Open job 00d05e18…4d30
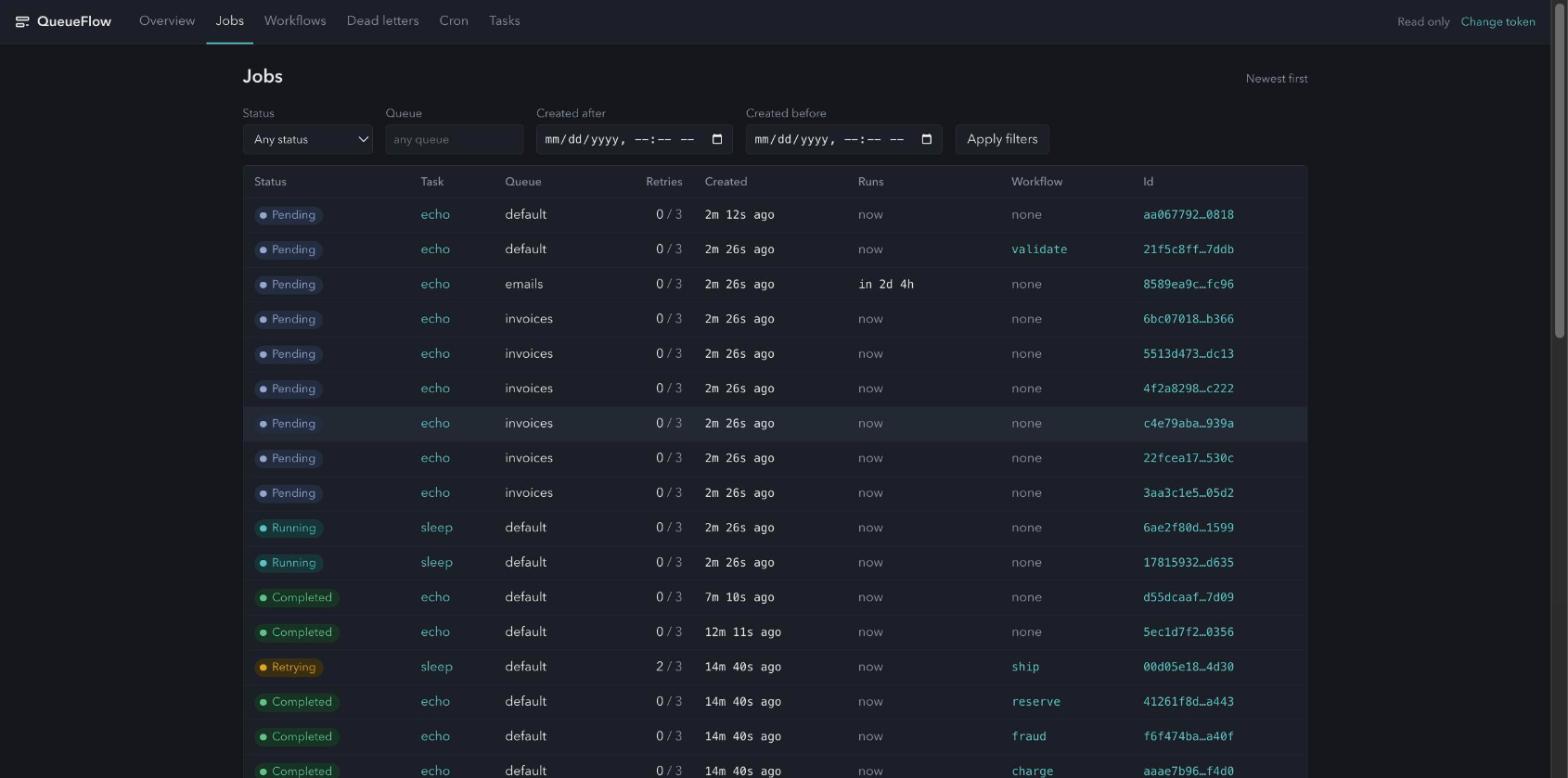Image resolution: width=1568 pixels, height=778 pixels. [x=1188, y=667]
